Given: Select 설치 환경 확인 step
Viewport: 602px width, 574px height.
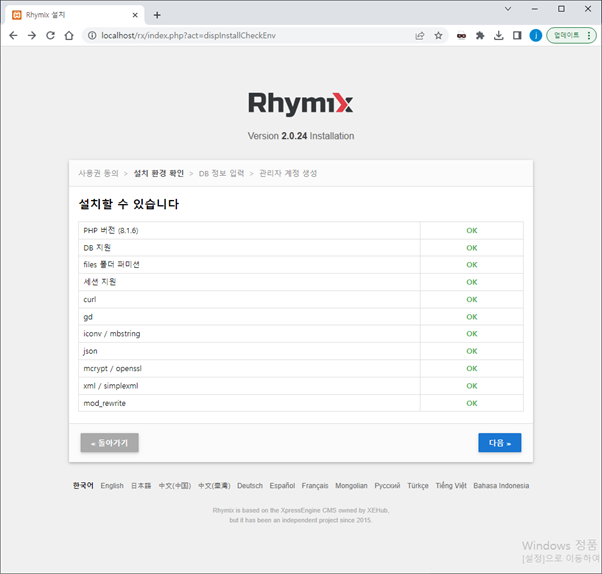Looking at the screenshot, I should point(159,173).
